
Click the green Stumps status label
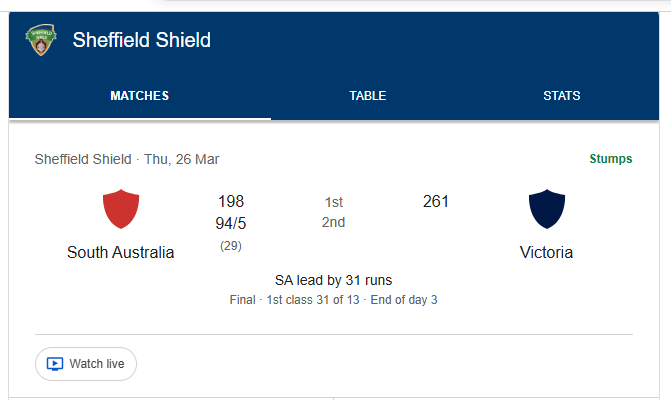611,159
